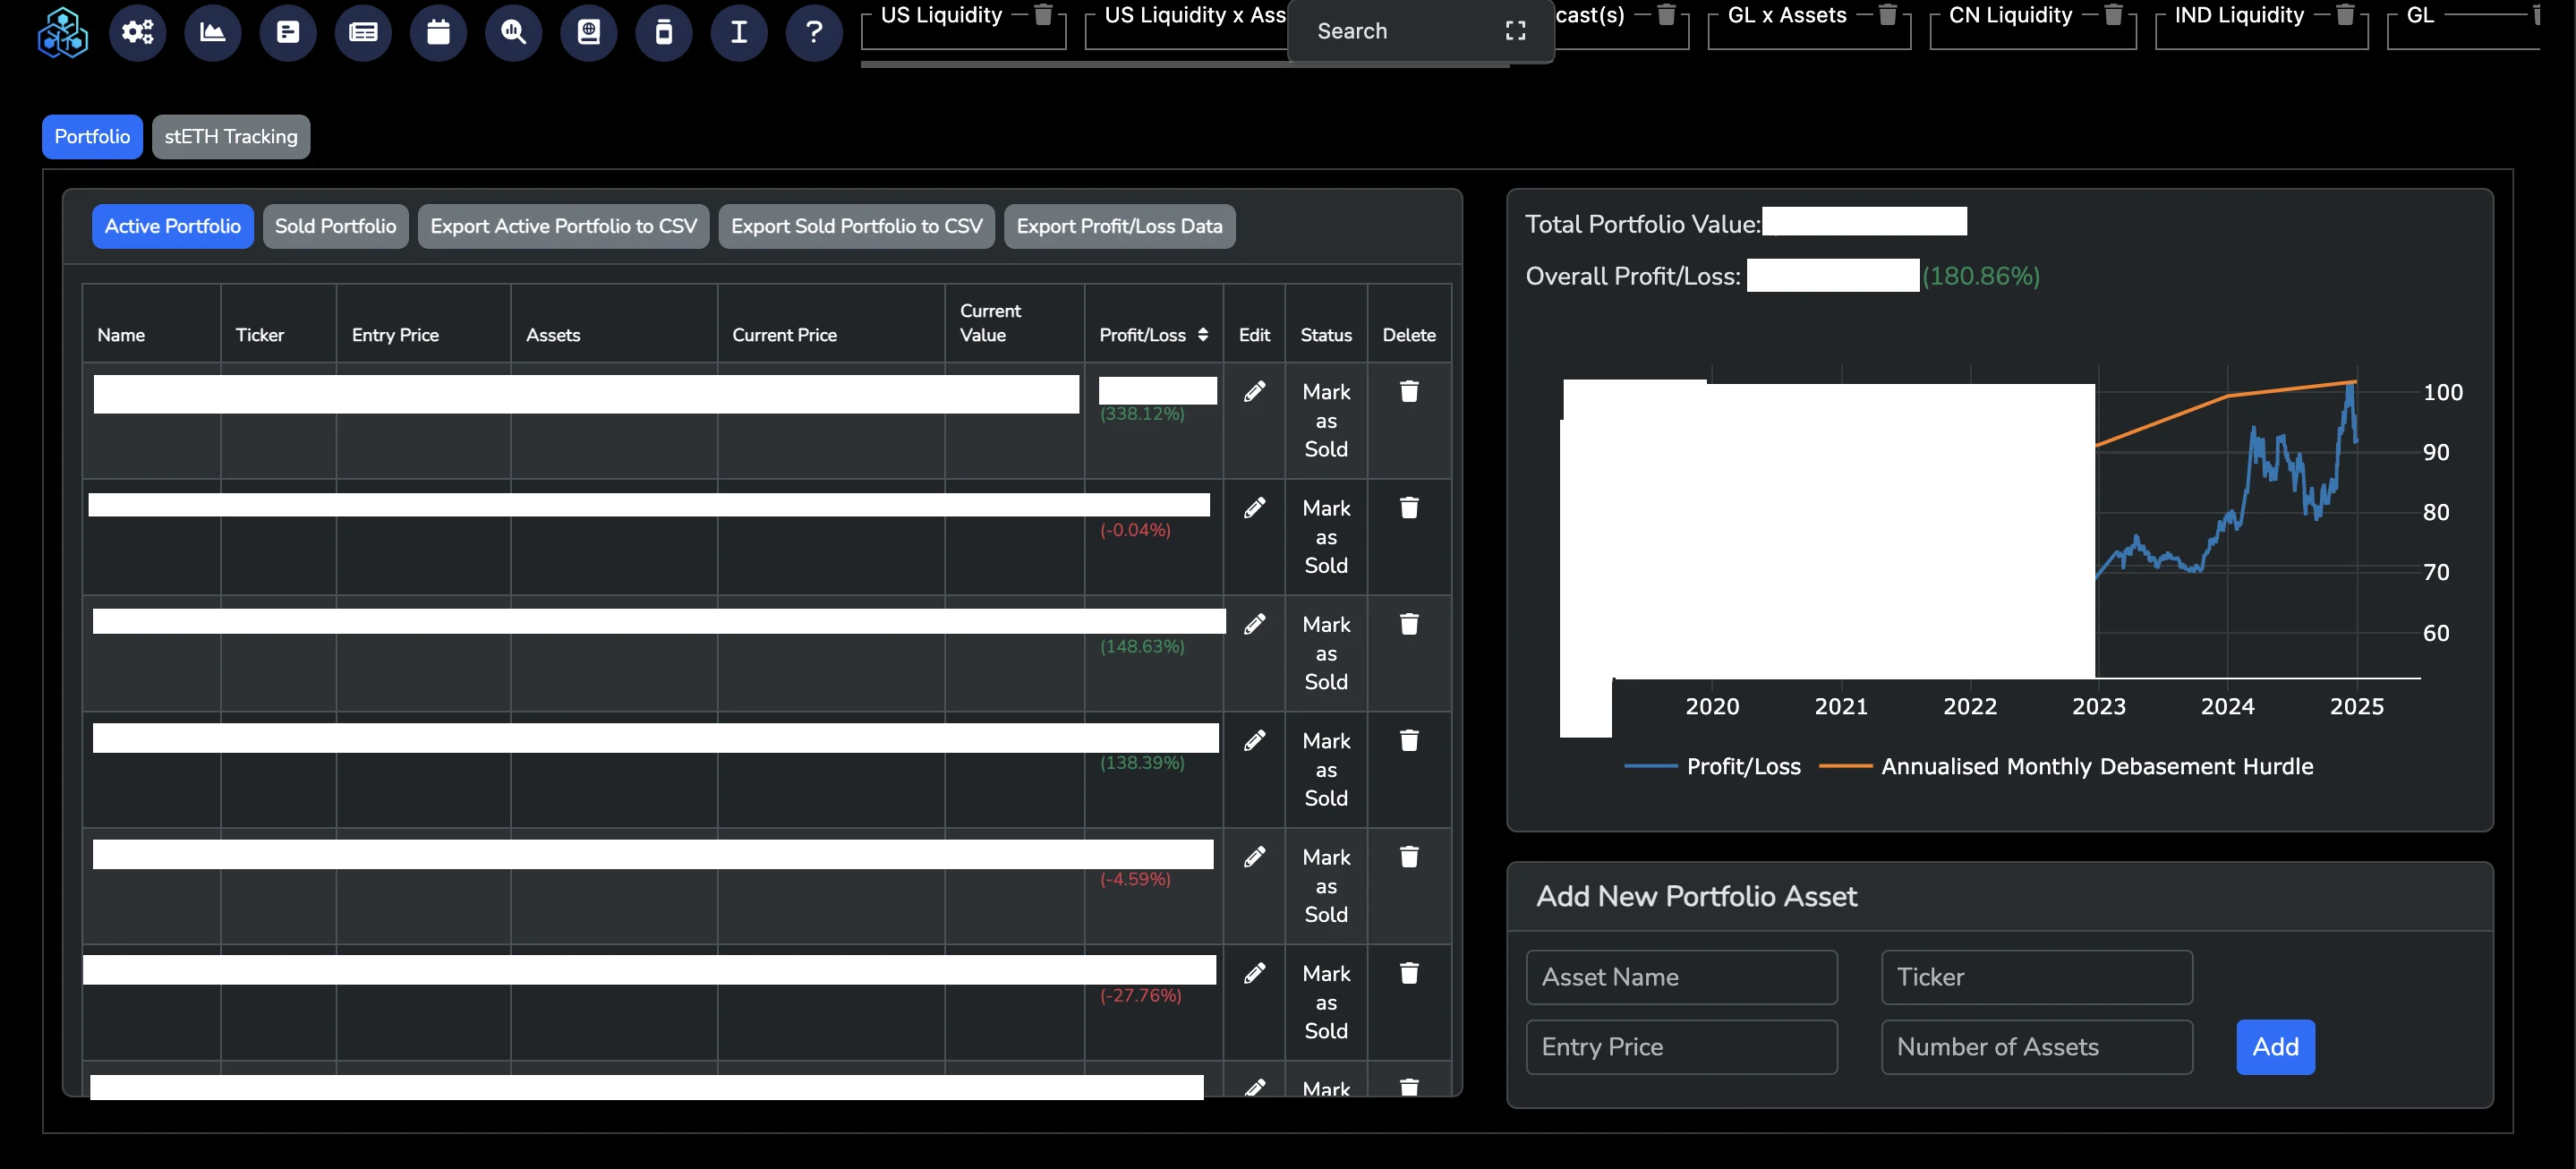The width and height of the screenshot is (2576, 1169).
Task: Delete the row with -4.59% loss
Action: coord(1409,857)
